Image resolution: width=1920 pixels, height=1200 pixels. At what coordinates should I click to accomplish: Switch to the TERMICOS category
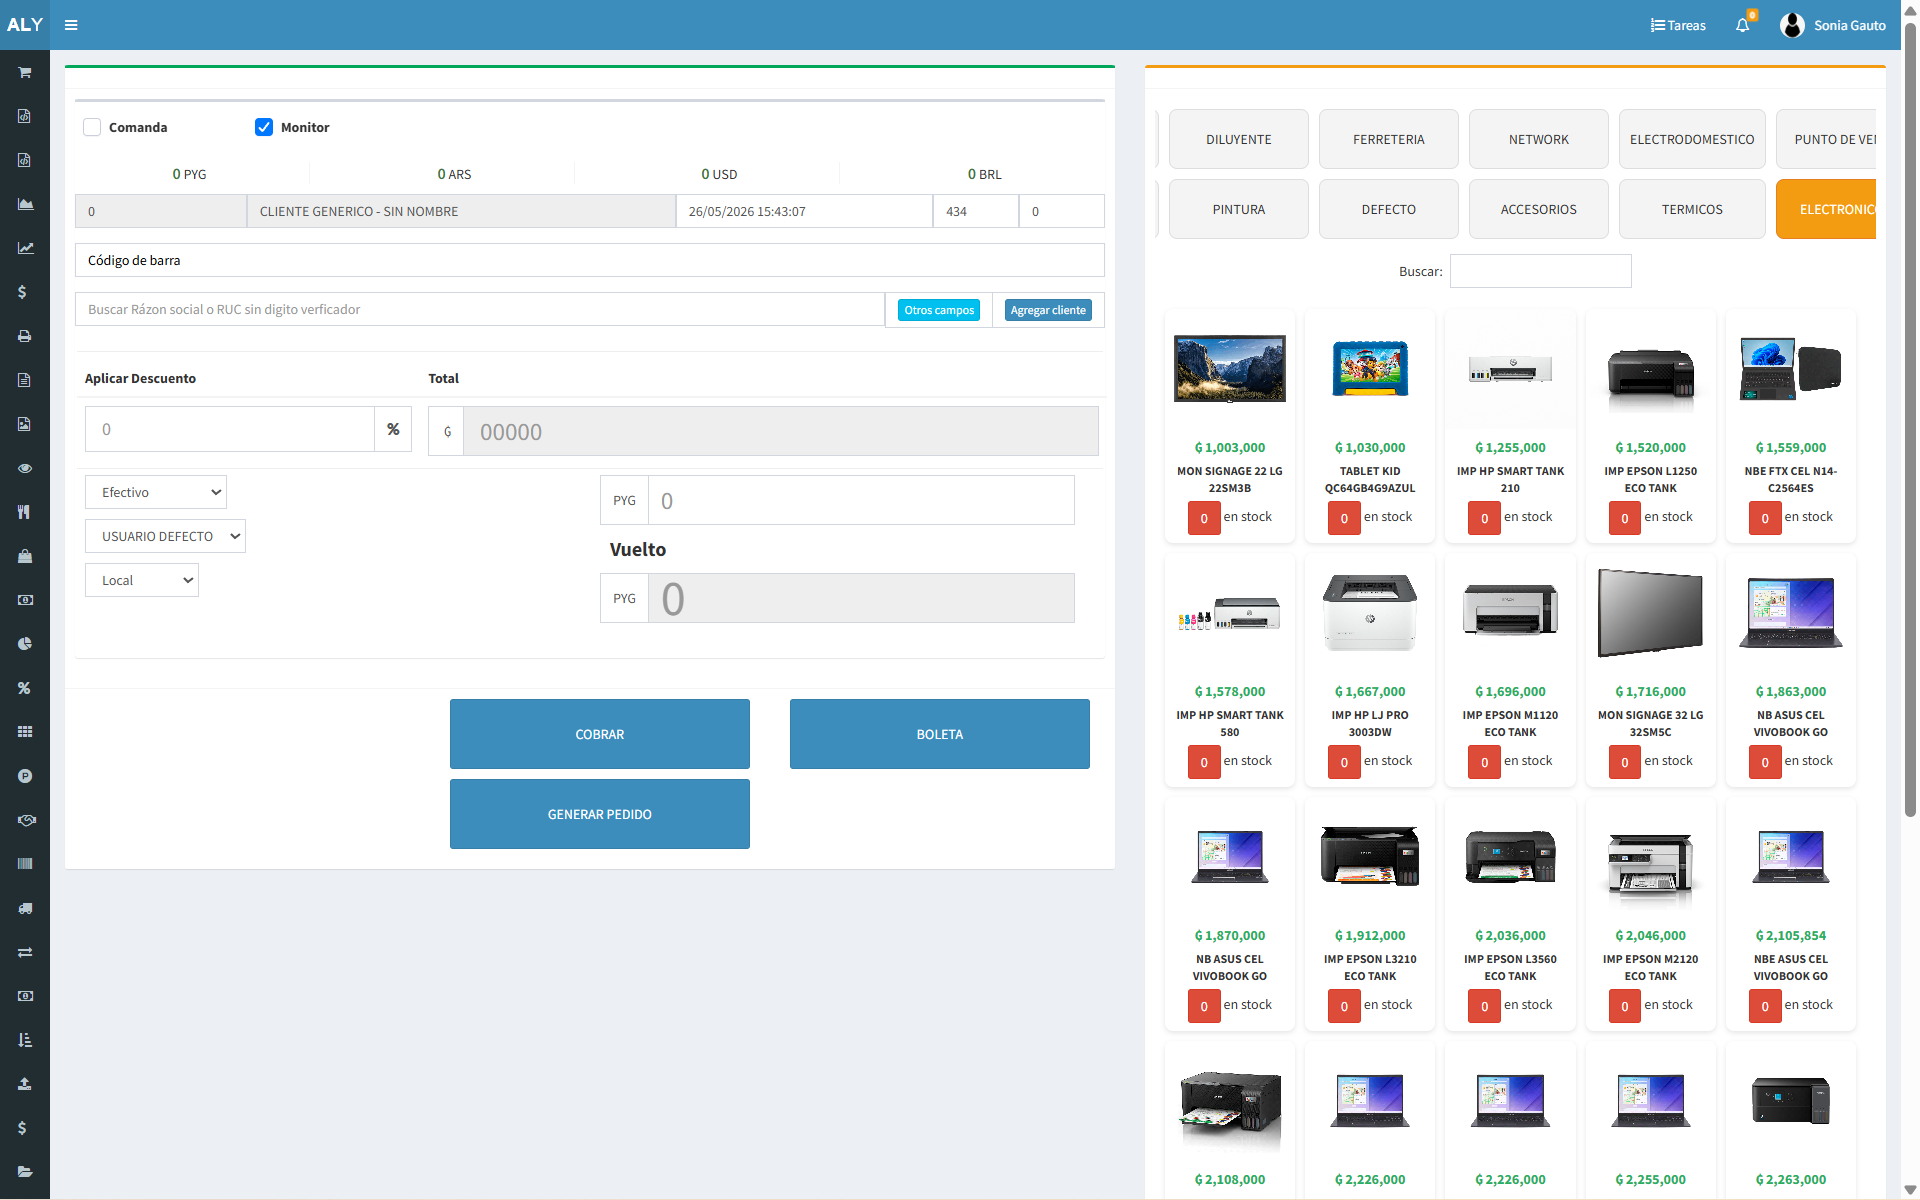pyautogui.click(x=1692, y=209)
